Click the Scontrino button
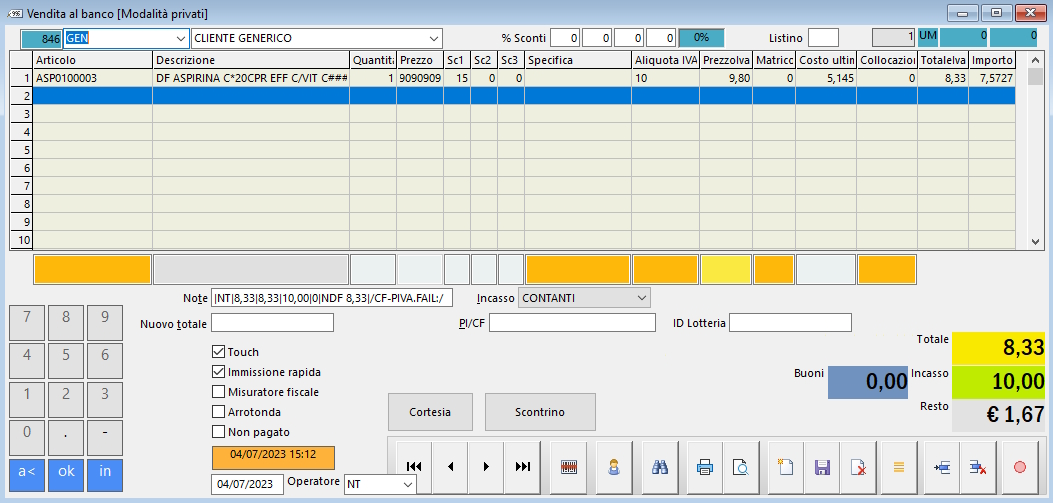The image size is (1053, 503). click(x=540, y=412)
